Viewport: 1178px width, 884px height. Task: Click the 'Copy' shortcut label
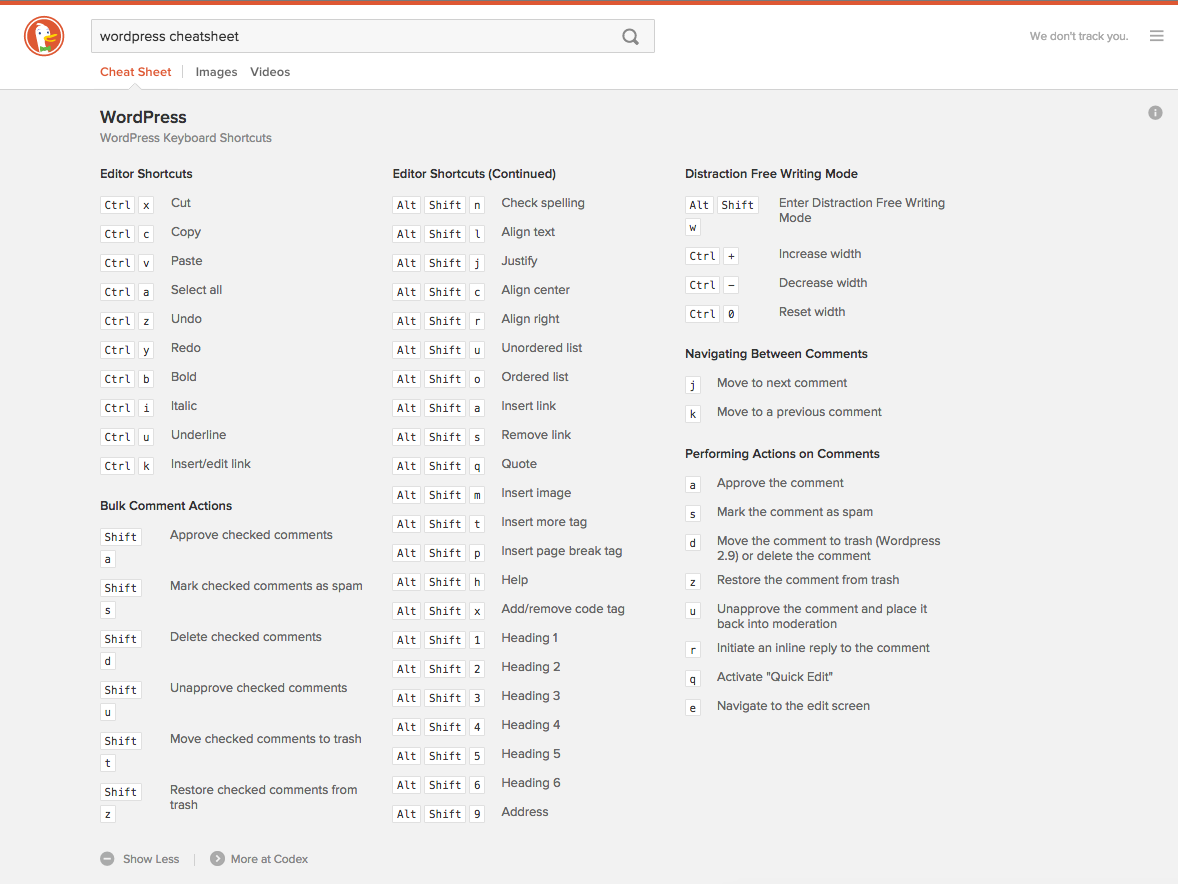186,232
